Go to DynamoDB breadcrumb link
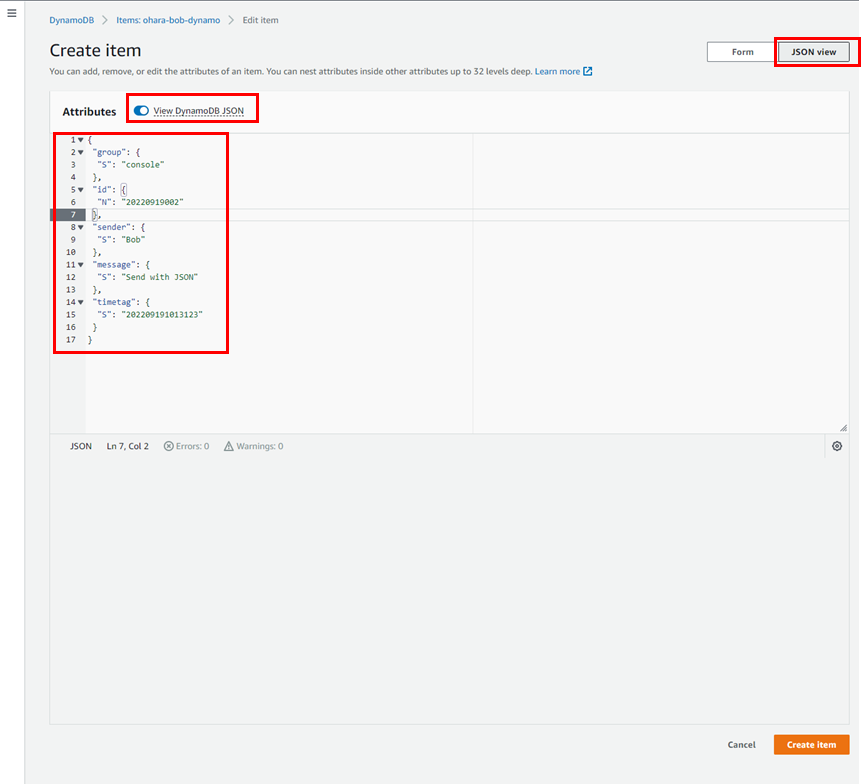Screen dimensions: 861x784 (x=72, y=20)
